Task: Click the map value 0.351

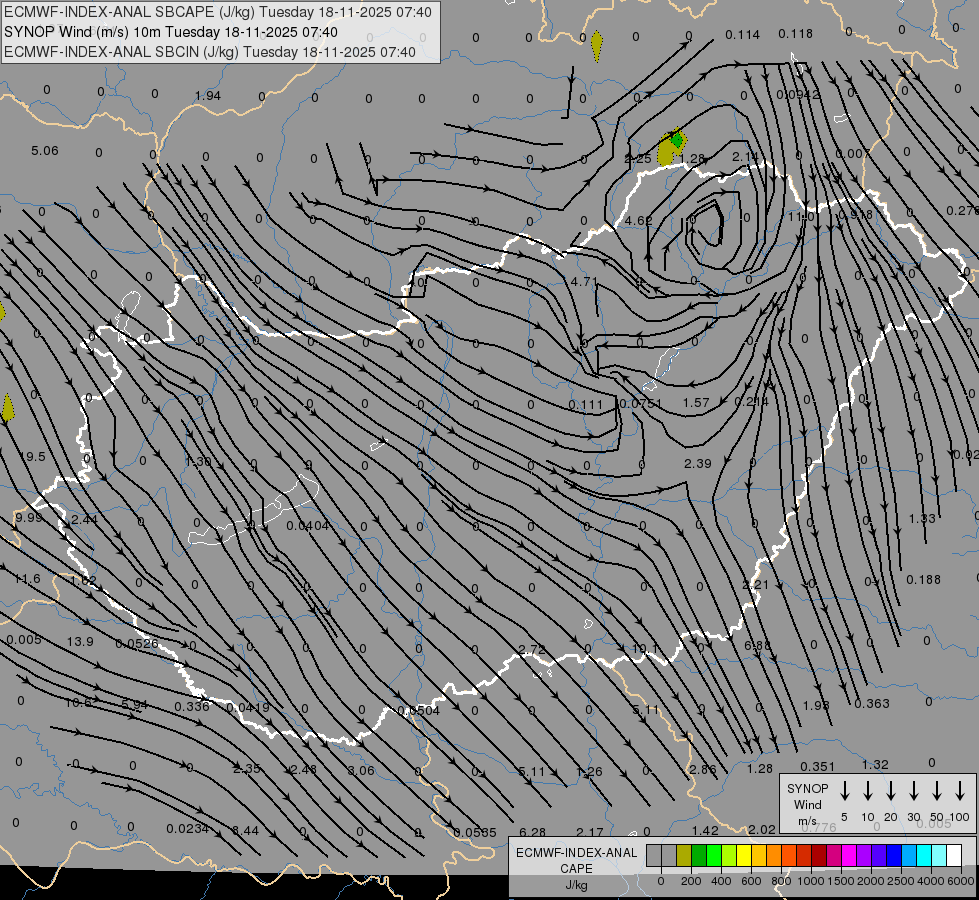Action: (817, 766)
